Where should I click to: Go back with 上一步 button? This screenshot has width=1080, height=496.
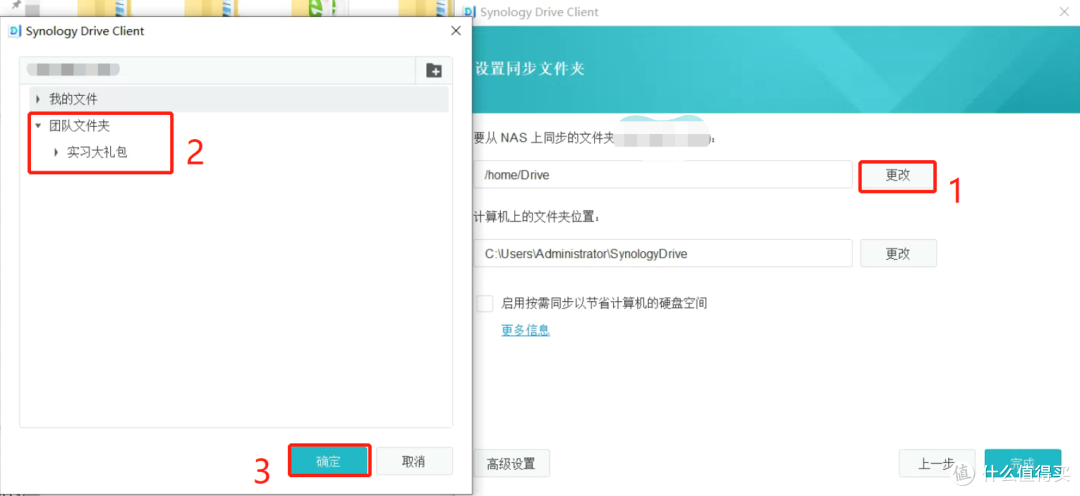pyautogui.click(x=937, y=464)
